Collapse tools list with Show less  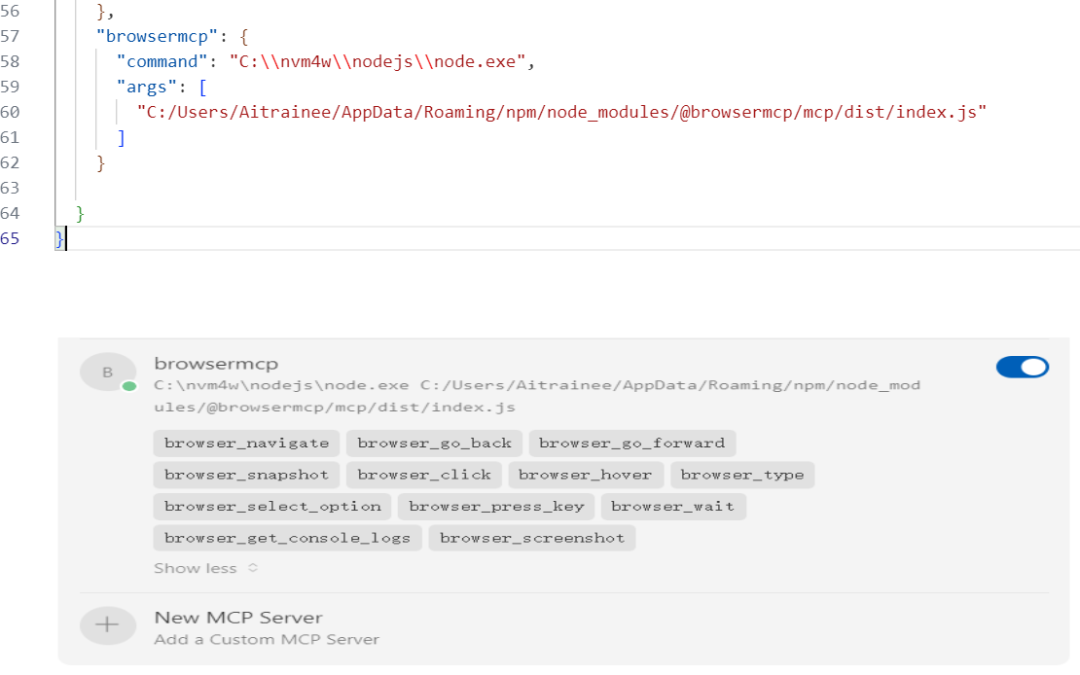click(205, 568)
